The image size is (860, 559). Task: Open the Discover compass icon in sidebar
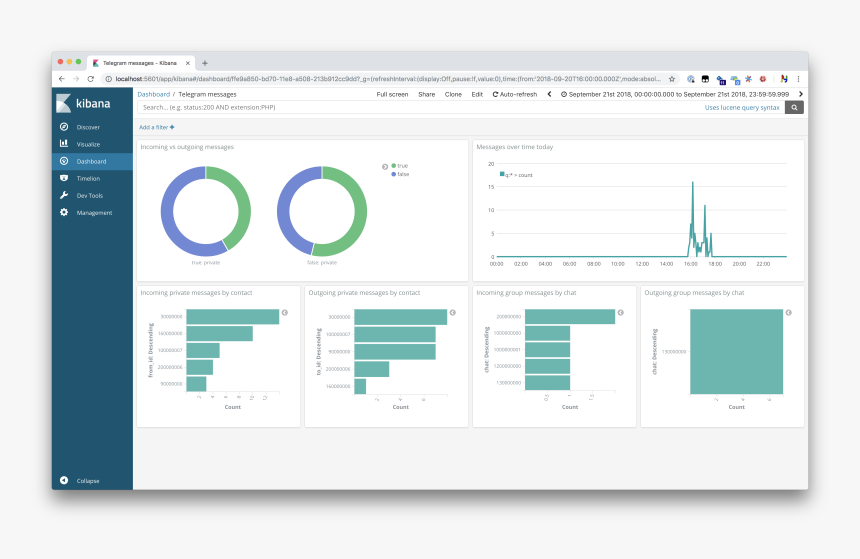(64, 127)
